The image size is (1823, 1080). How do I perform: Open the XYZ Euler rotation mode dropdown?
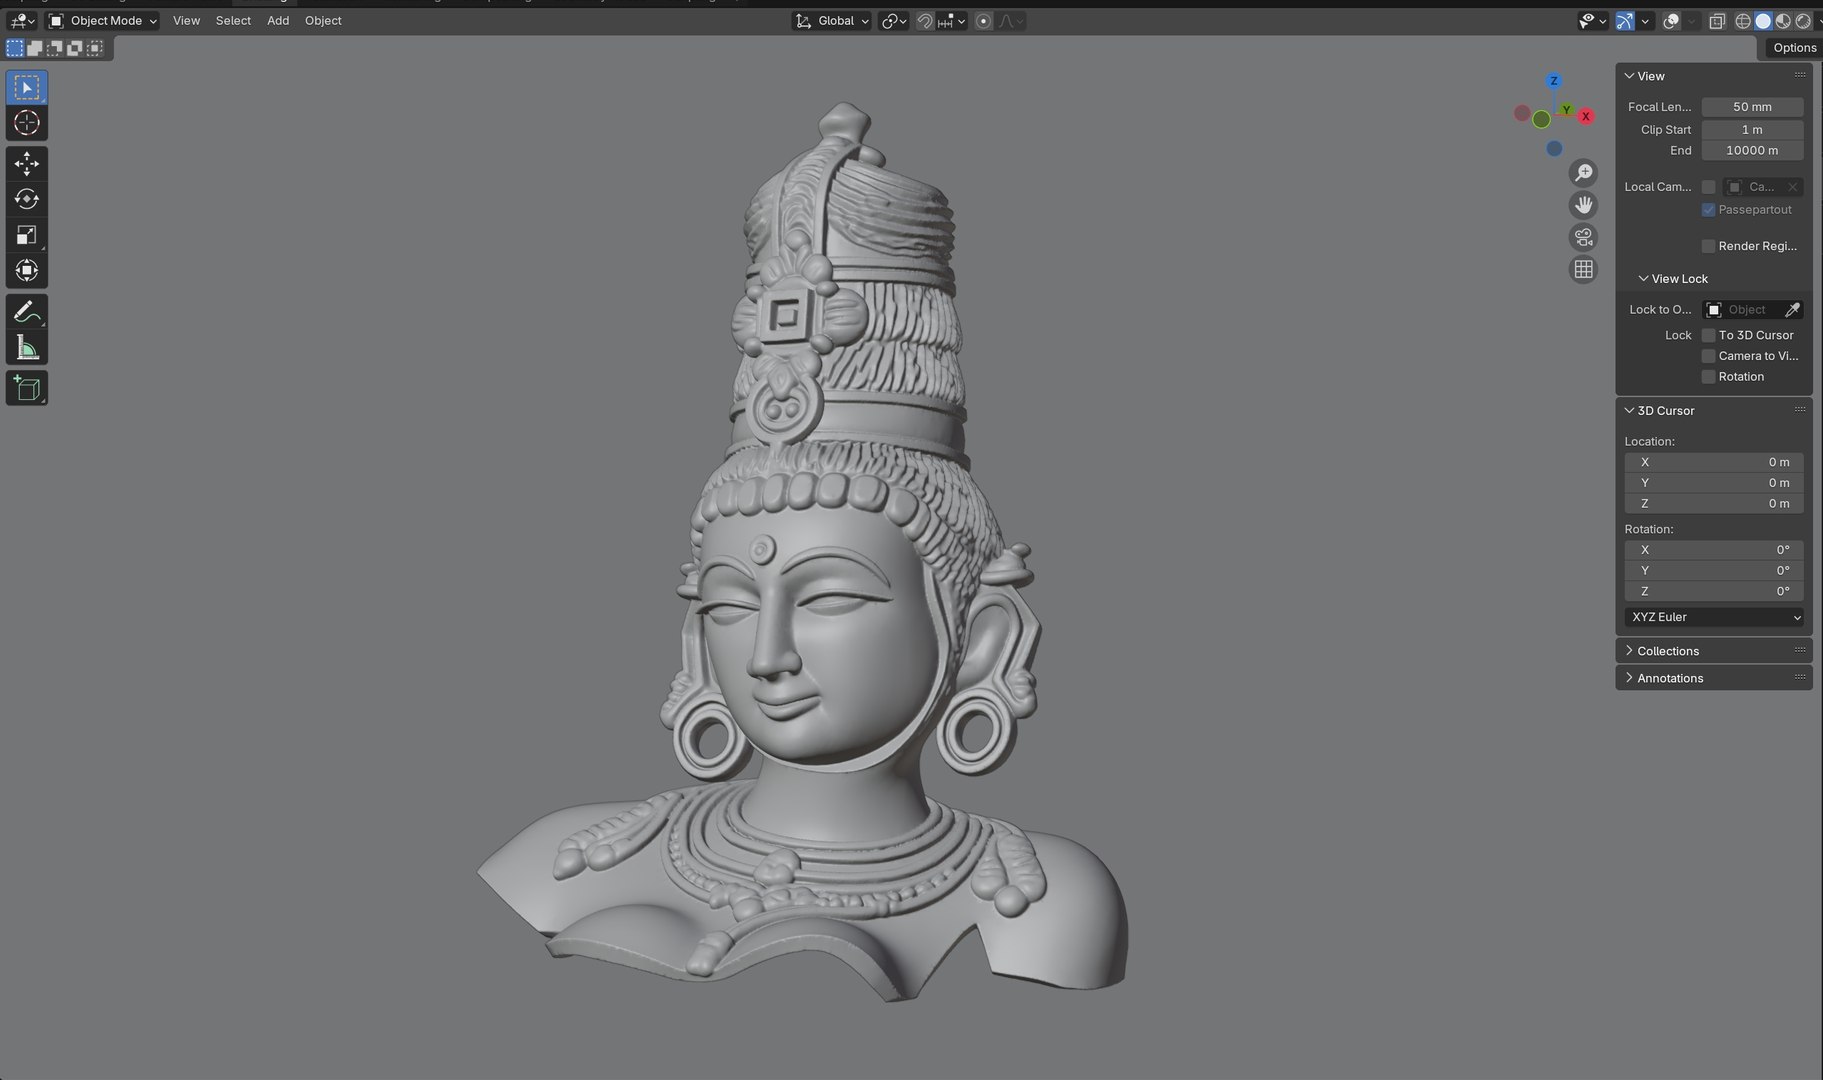[1714, 617]
